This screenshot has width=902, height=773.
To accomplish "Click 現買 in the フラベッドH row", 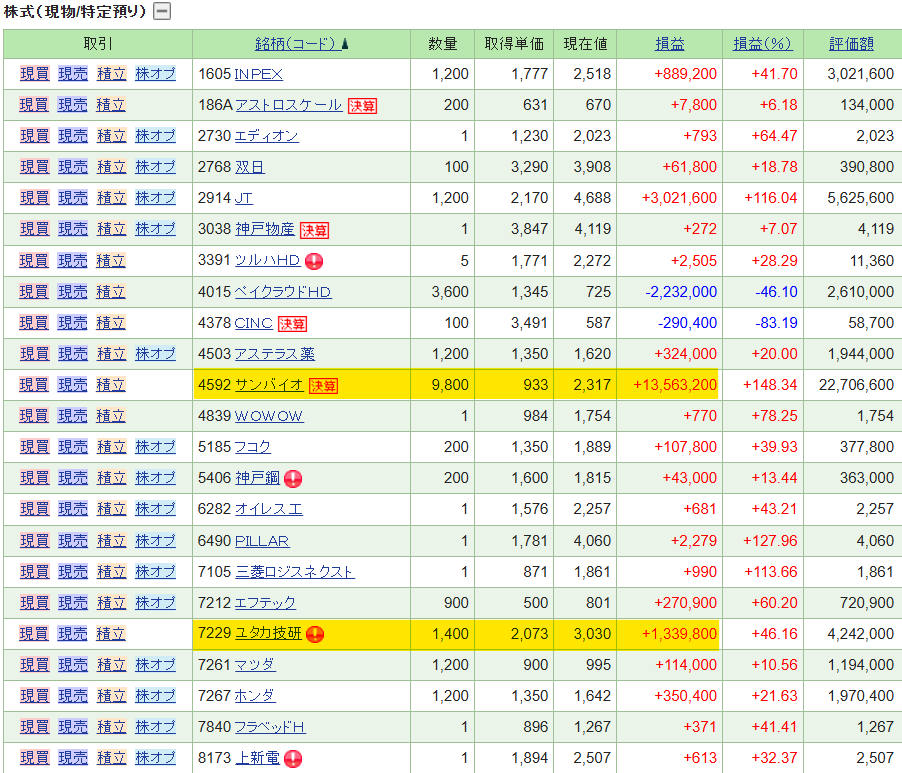I will (x=35, y=728).
